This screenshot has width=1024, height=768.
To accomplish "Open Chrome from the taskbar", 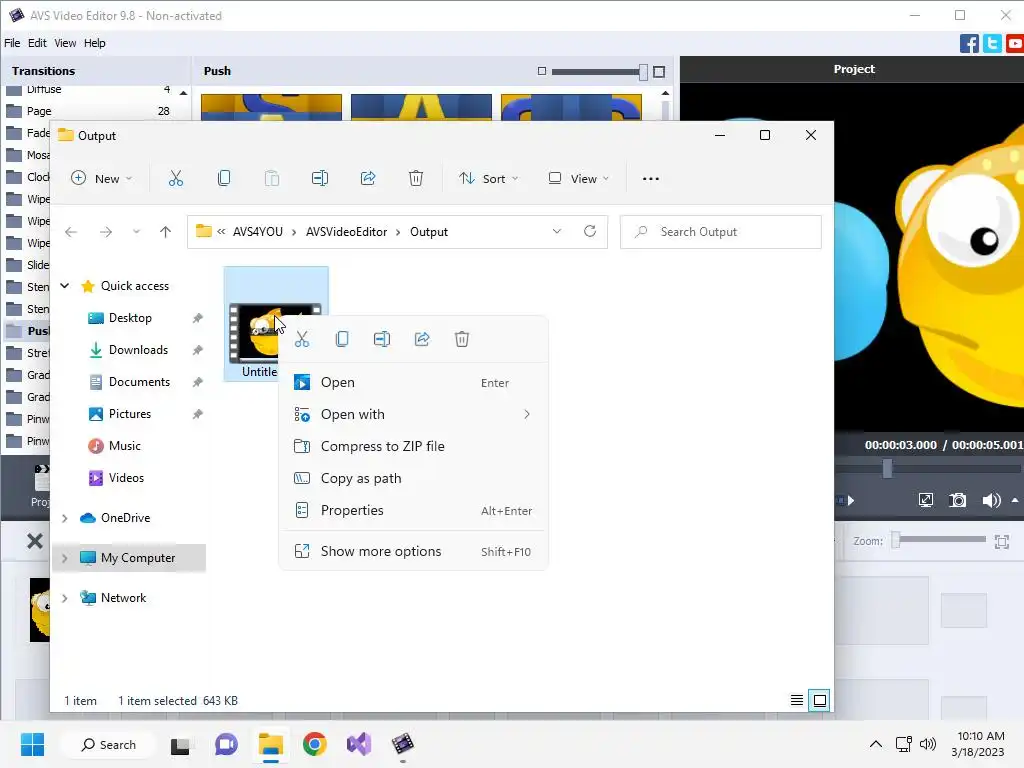I will pos(314,744).
